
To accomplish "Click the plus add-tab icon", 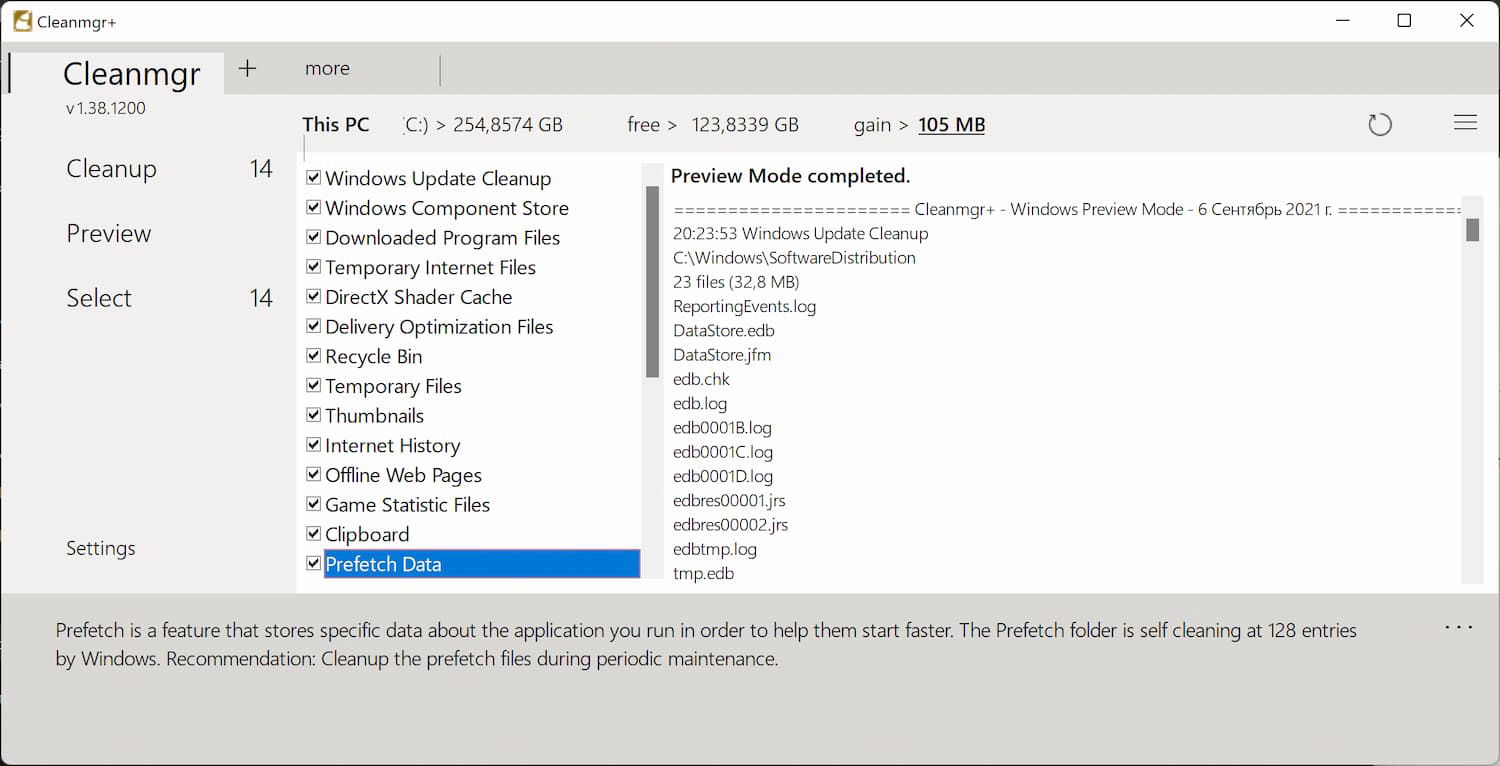I will [x=247, y=68].
